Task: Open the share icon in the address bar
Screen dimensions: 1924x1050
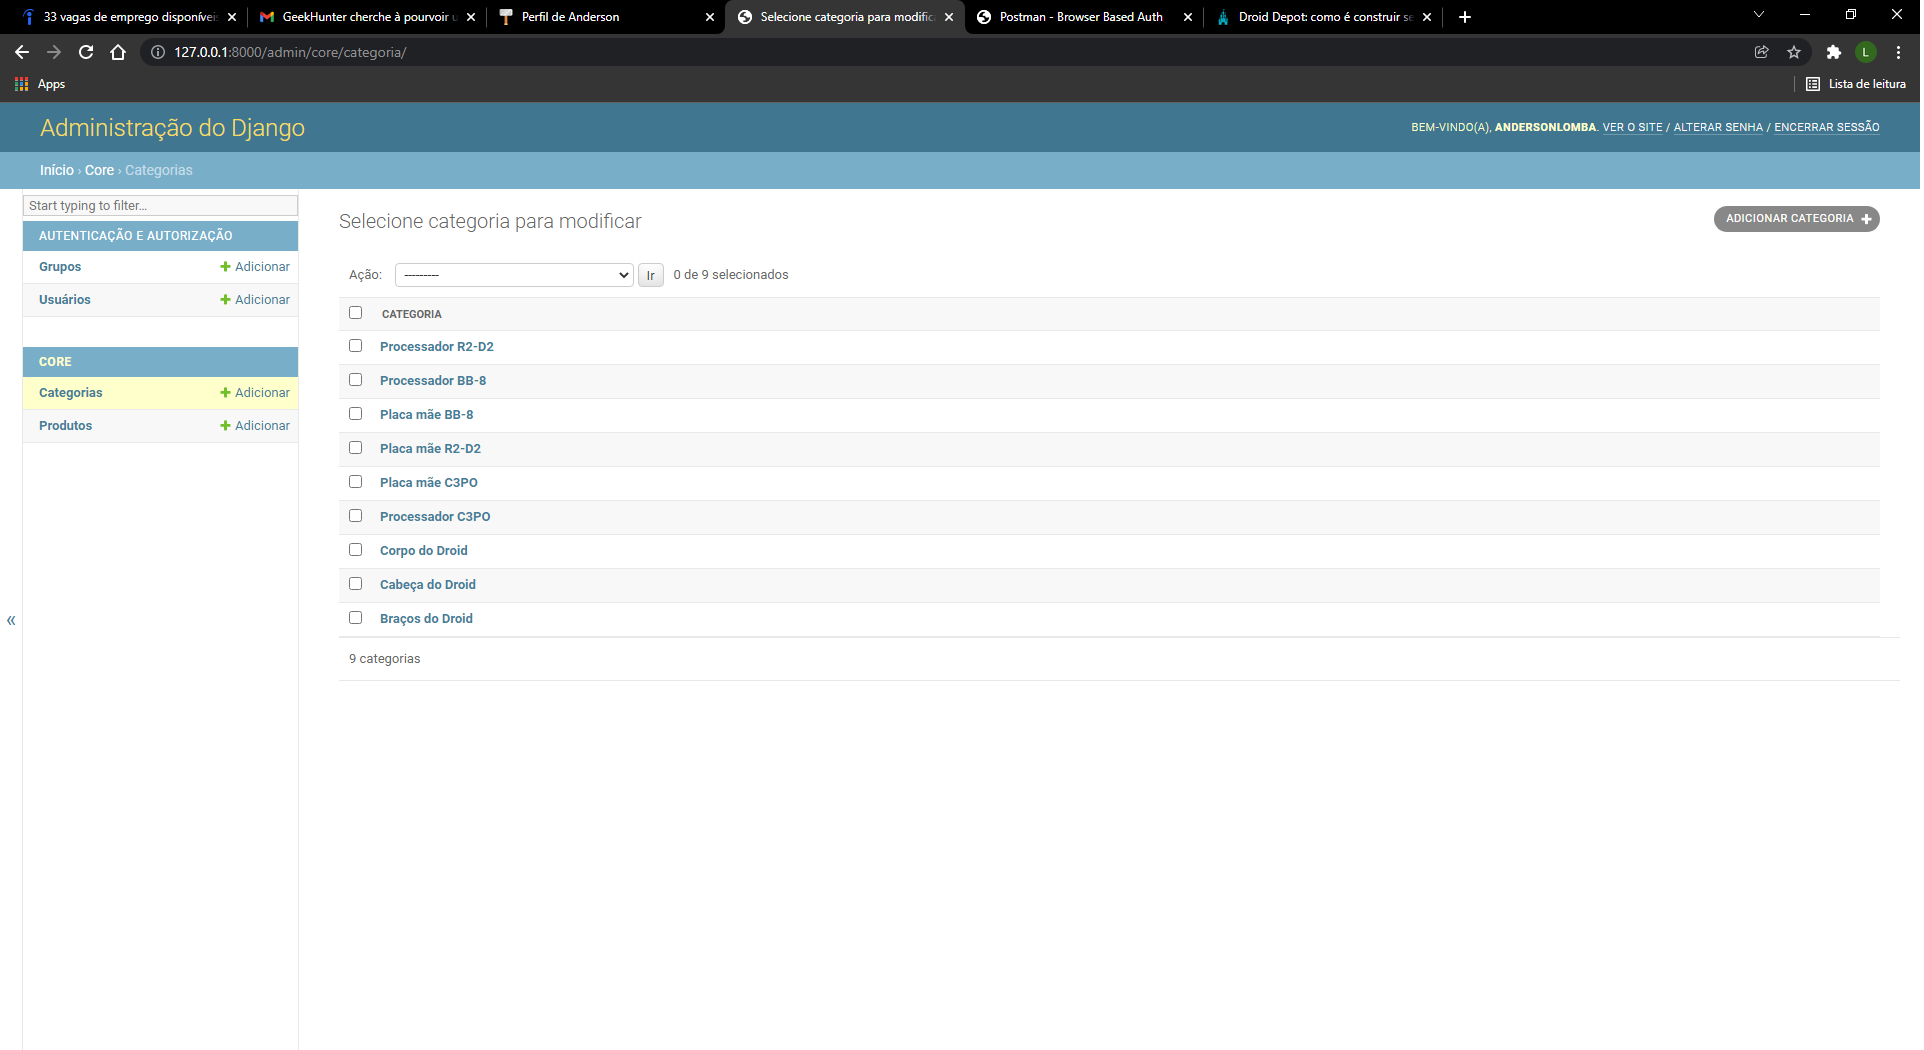Action: coord(1762,52)
